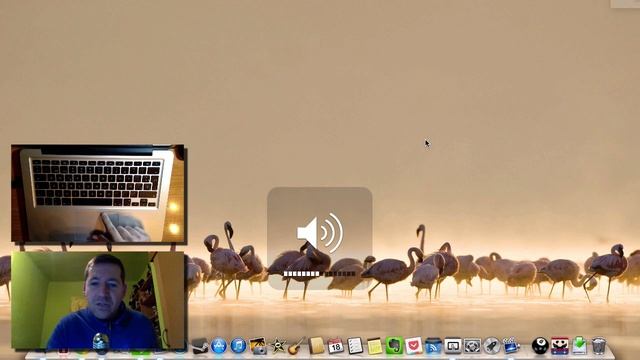The width and height of the screenshot is (640, 360).
Task: Launch Evernote green elephant icon
Action: coord(394,346)
